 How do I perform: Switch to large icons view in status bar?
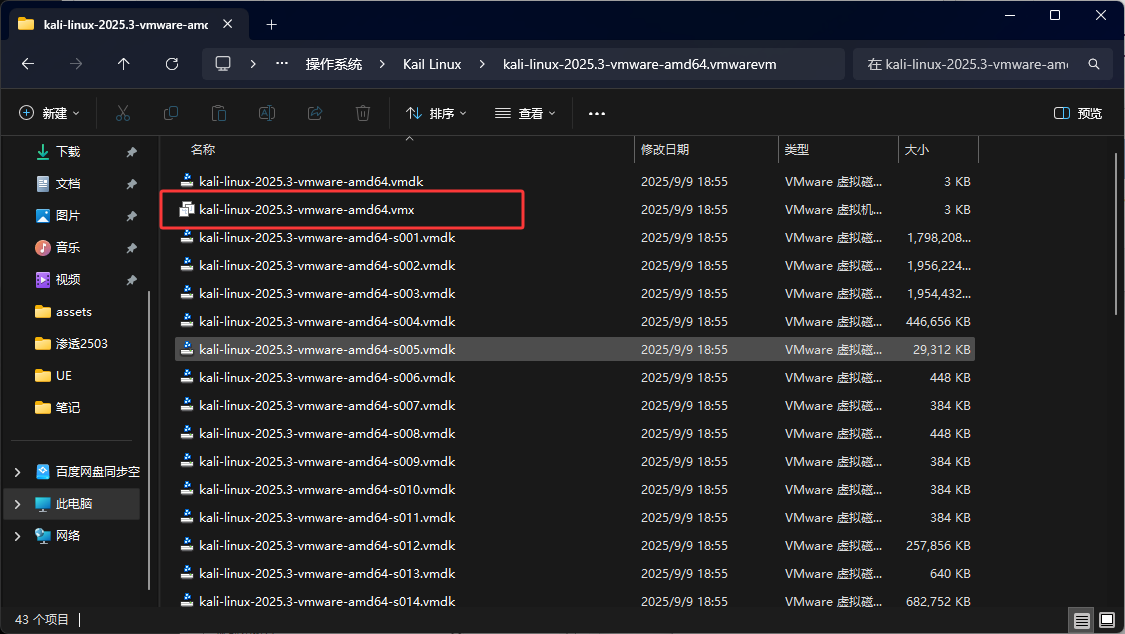pyautogui.click(x=1107, y=620)
